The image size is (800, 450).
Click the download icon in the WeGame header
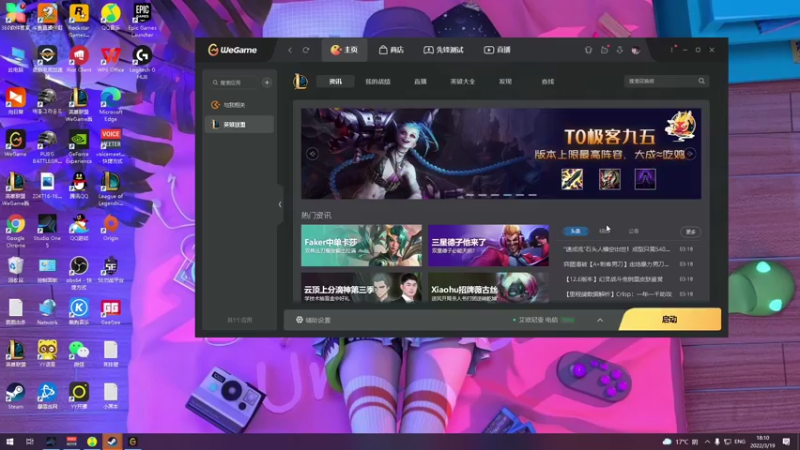620,50
